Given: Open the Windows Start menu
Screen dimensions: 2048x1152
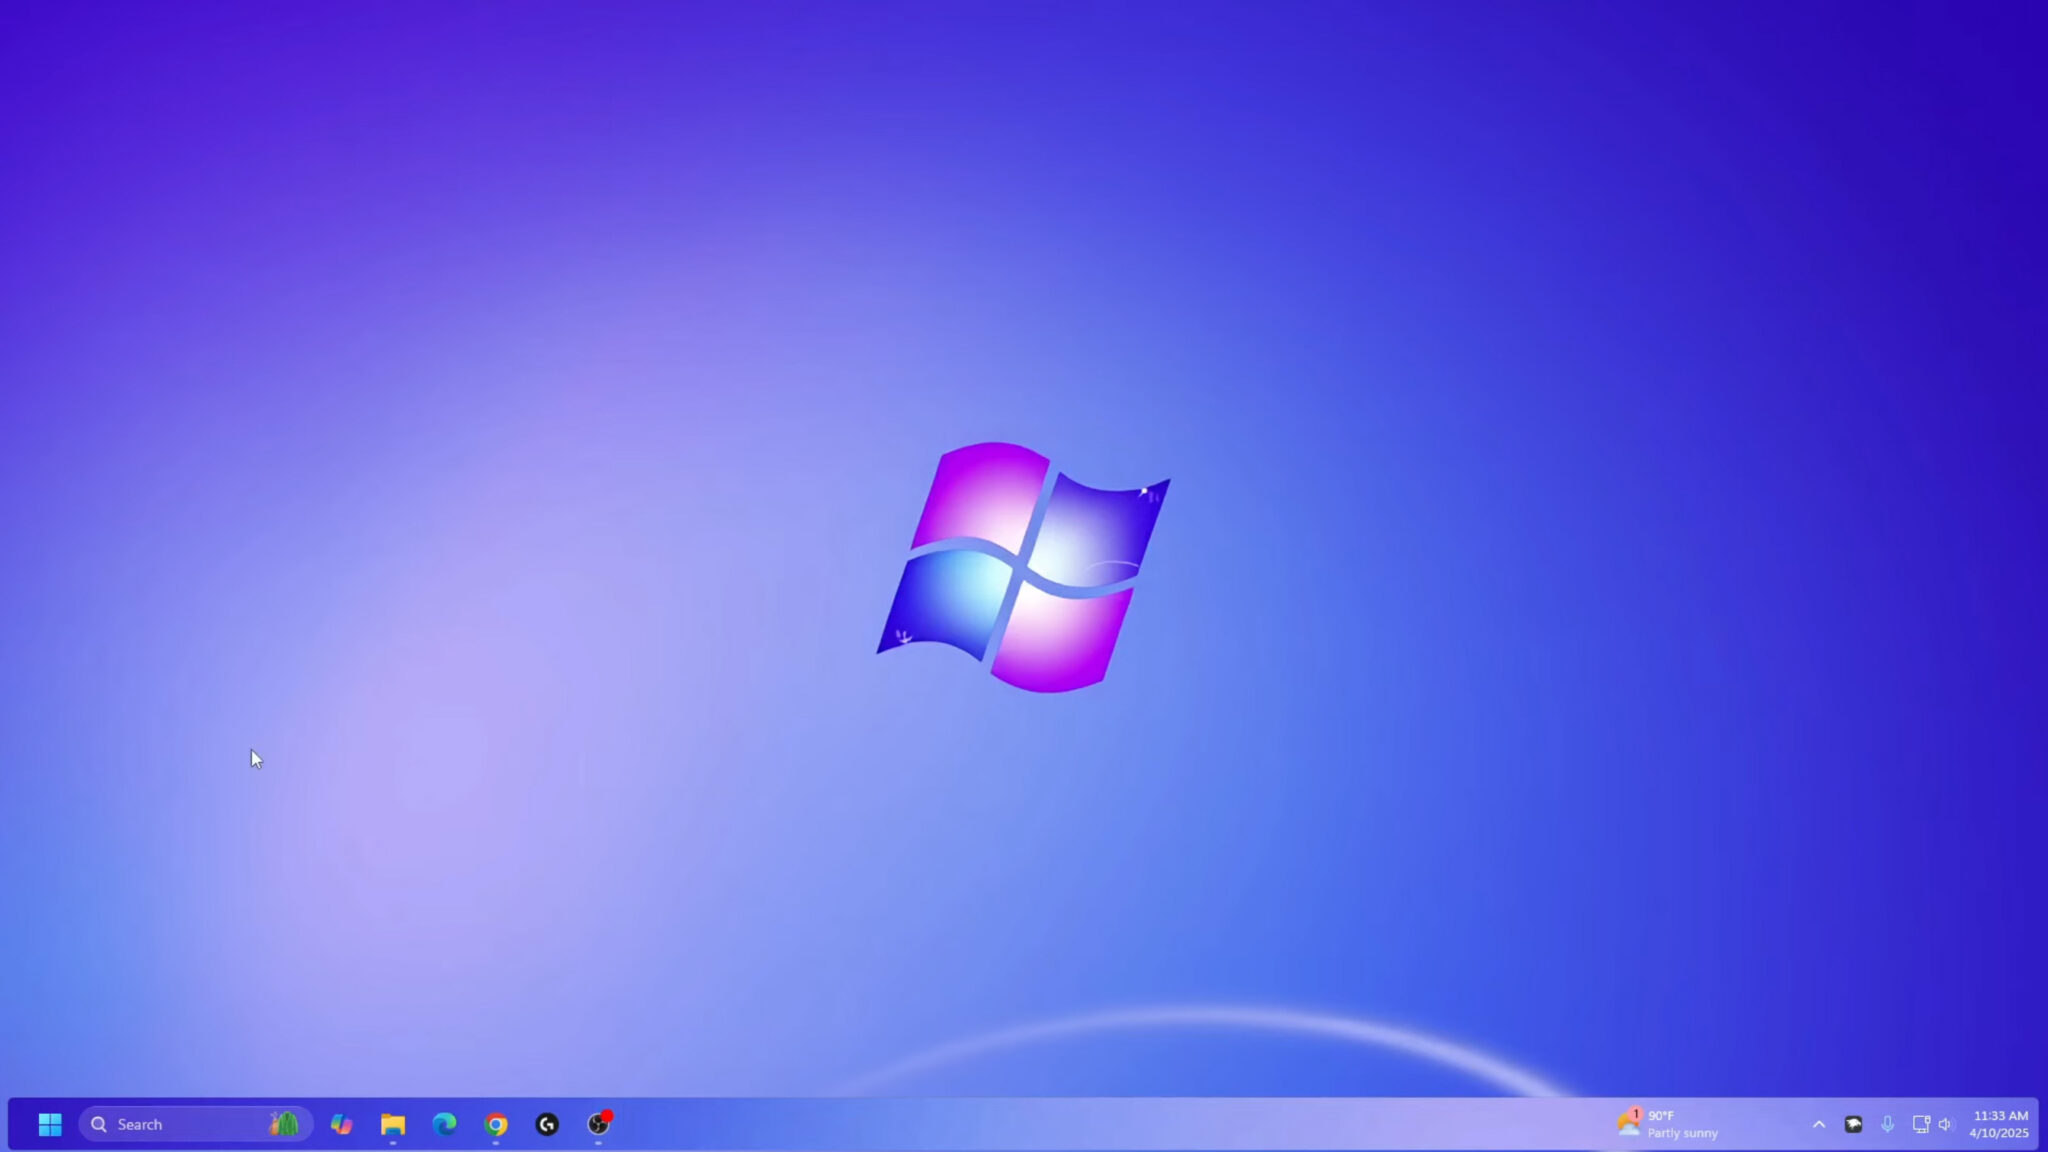Looking at the screenshot, I should click(50, 1124).
